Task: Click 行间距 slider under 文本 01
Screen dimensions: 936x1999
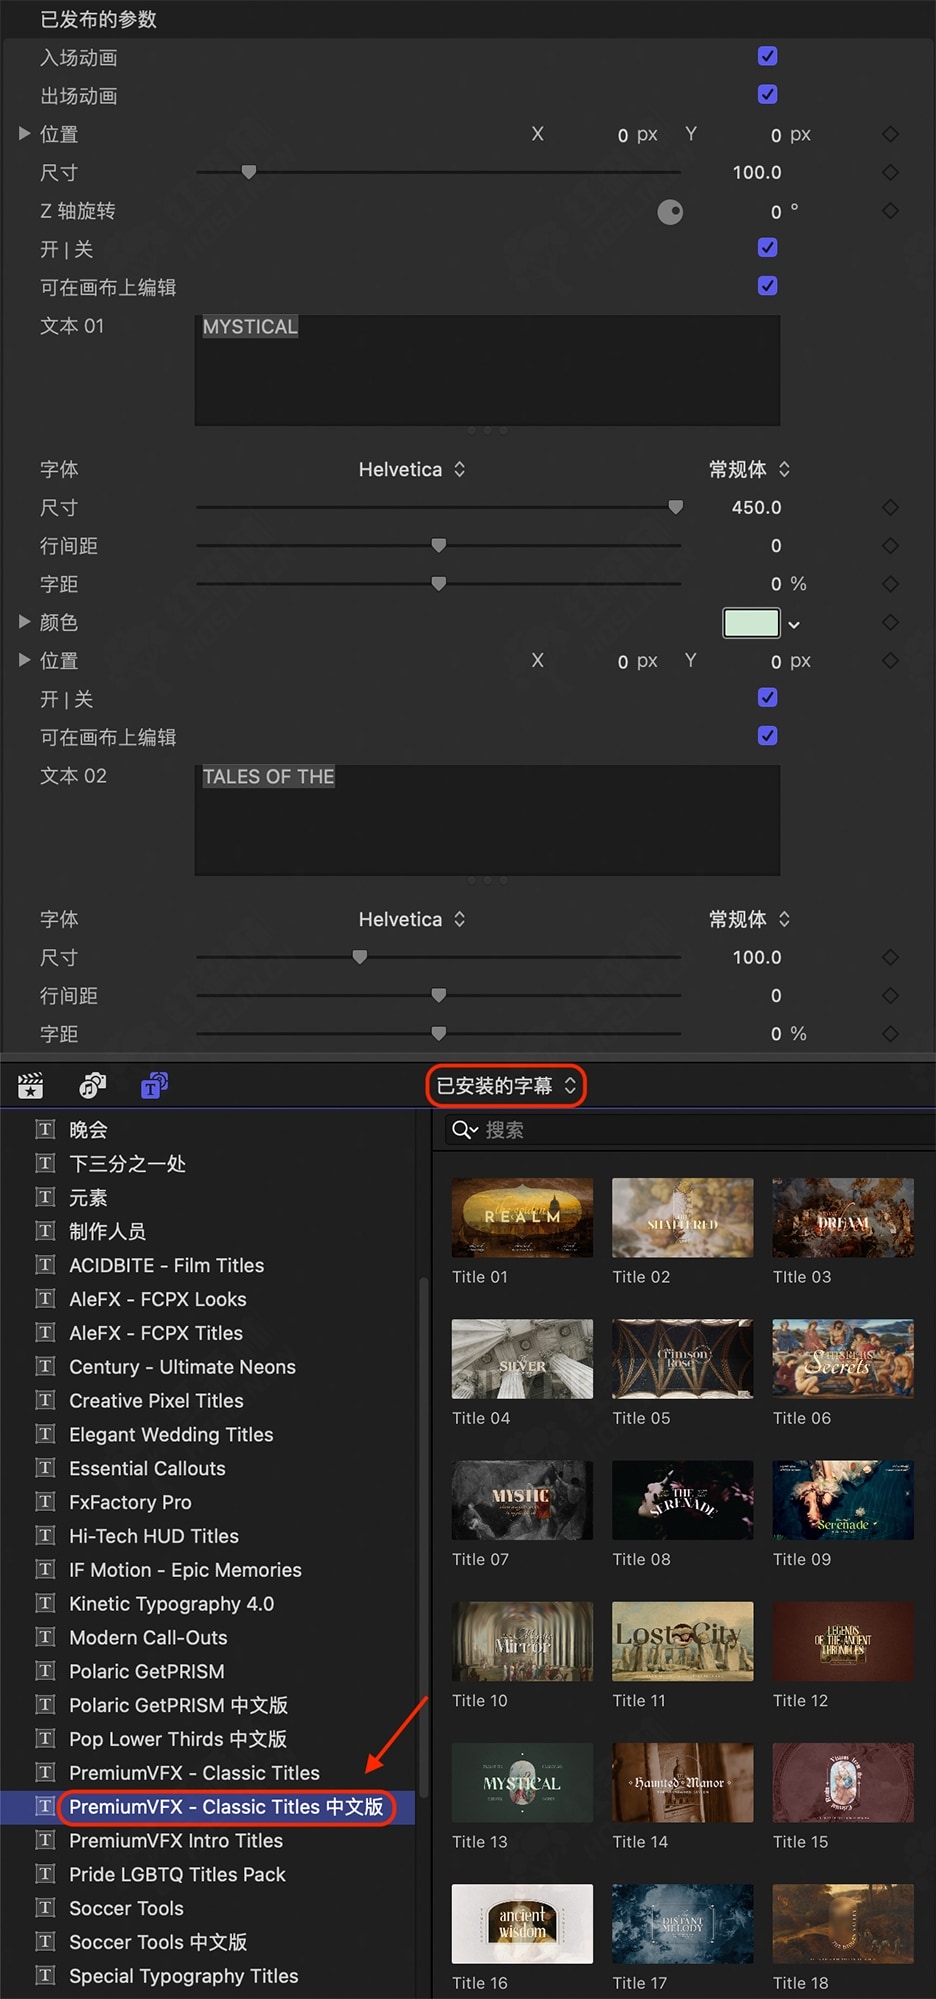Action: (438, 545)
